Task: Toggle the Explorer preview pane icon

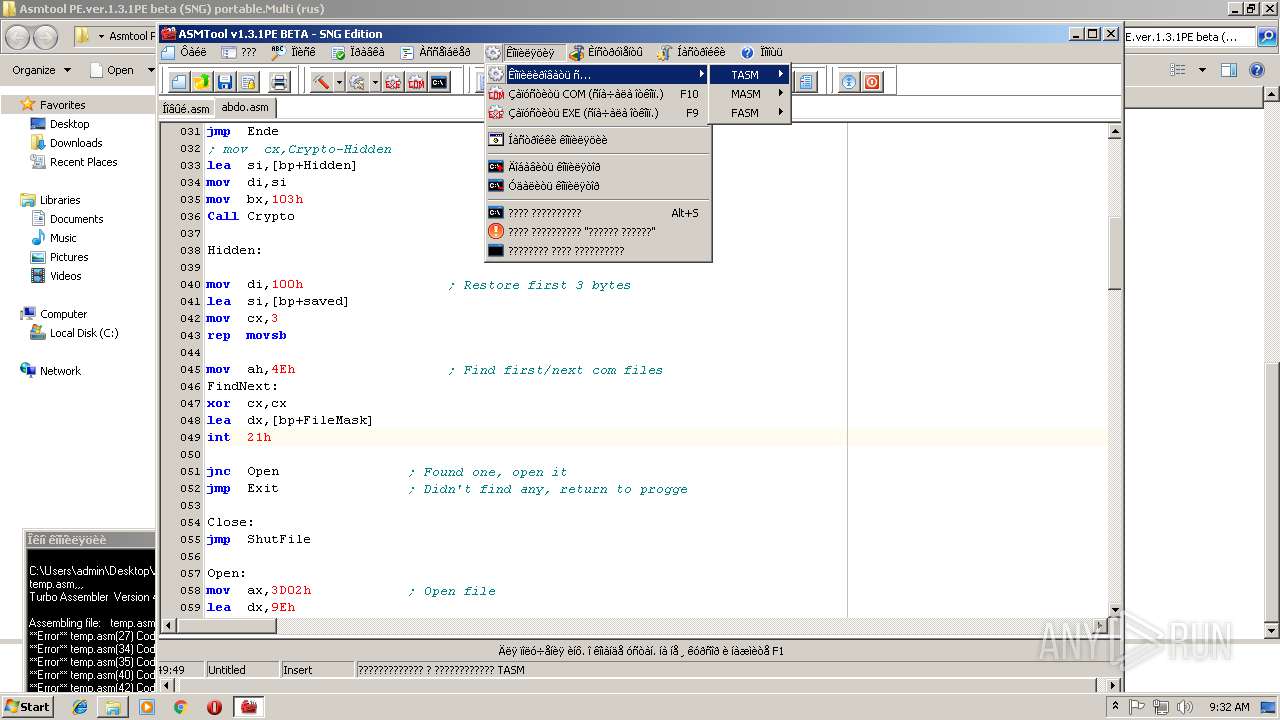Action: [x=1229, y=70]
